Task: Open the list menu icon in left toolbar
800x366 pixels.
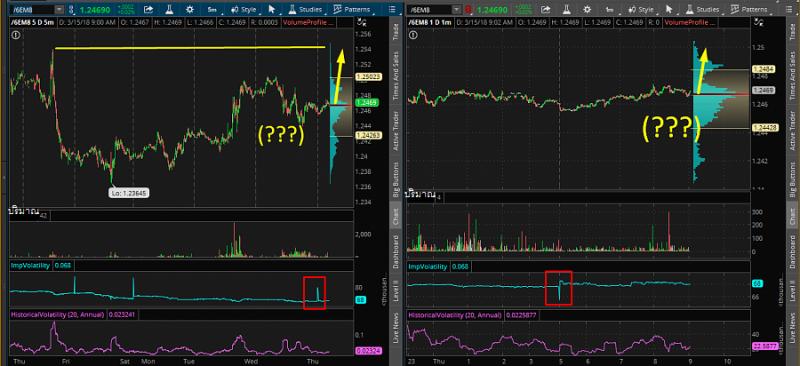Action: click(392, 9)
